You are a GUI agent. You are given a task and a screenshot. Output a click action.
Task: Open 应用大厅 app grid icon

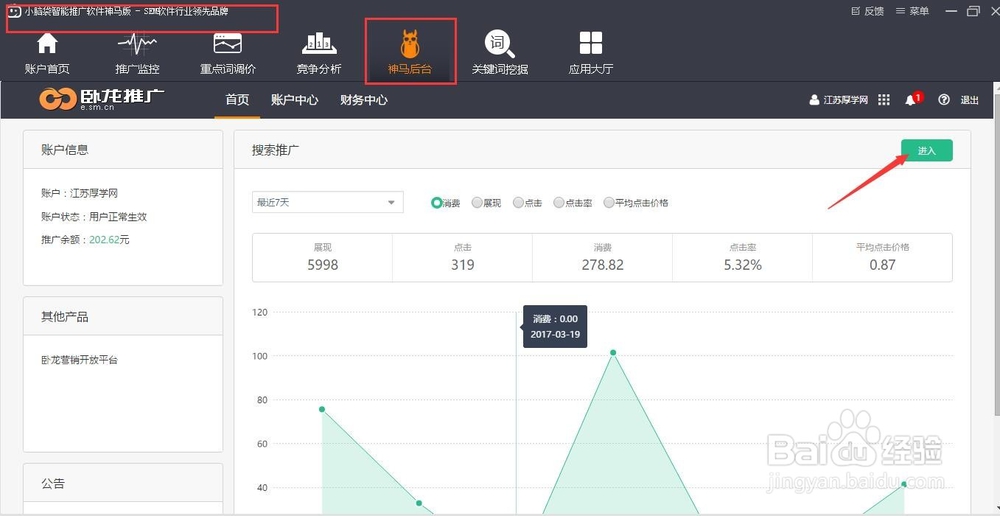coord(591,43)
